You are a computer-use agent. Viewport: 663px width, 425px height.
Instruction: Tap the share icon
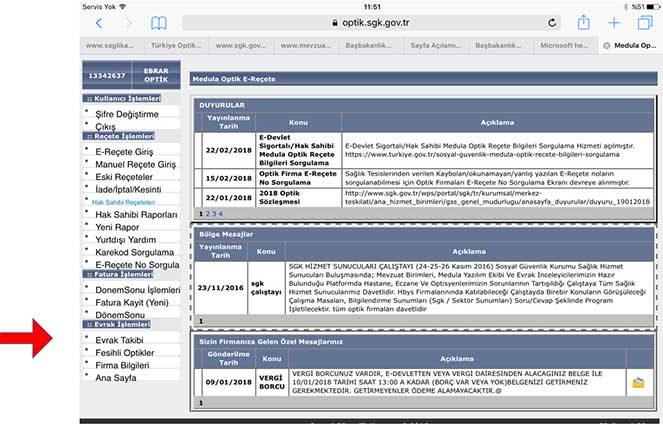pyautogui.click(x=584, y=22)
